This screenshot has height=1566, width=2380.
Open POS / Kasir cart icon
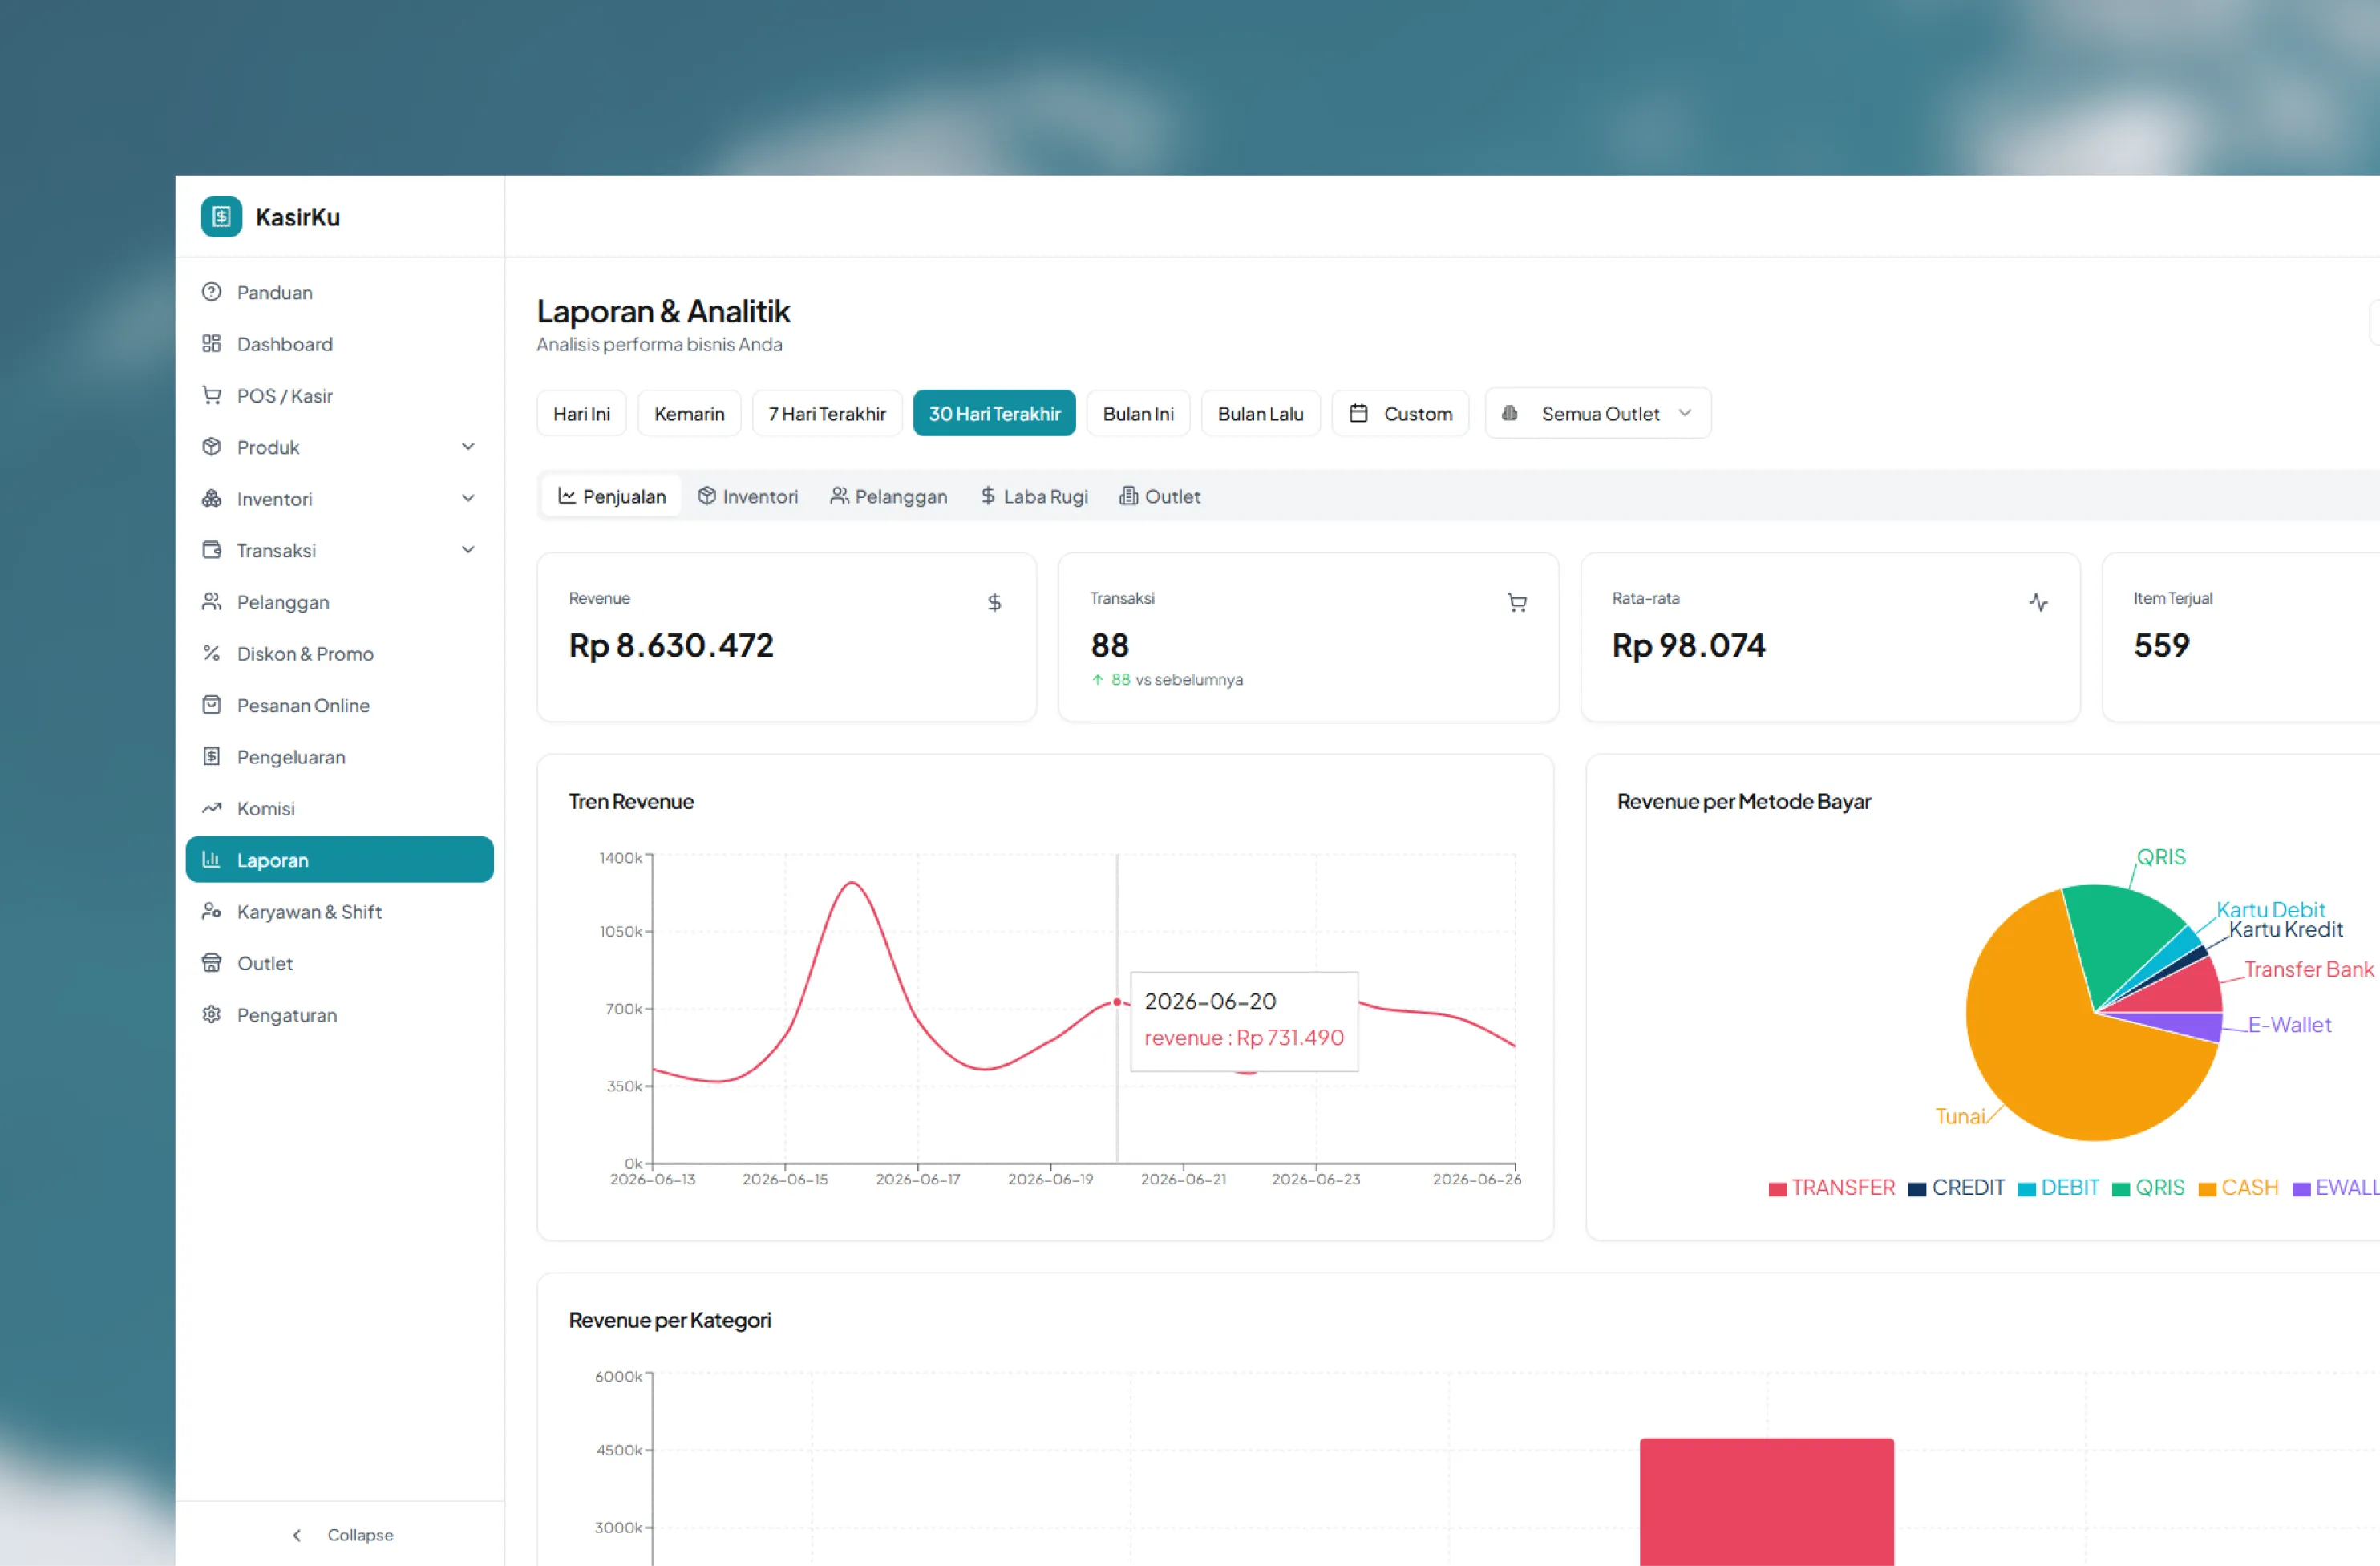pyautogui.click(x=211, y=395)
